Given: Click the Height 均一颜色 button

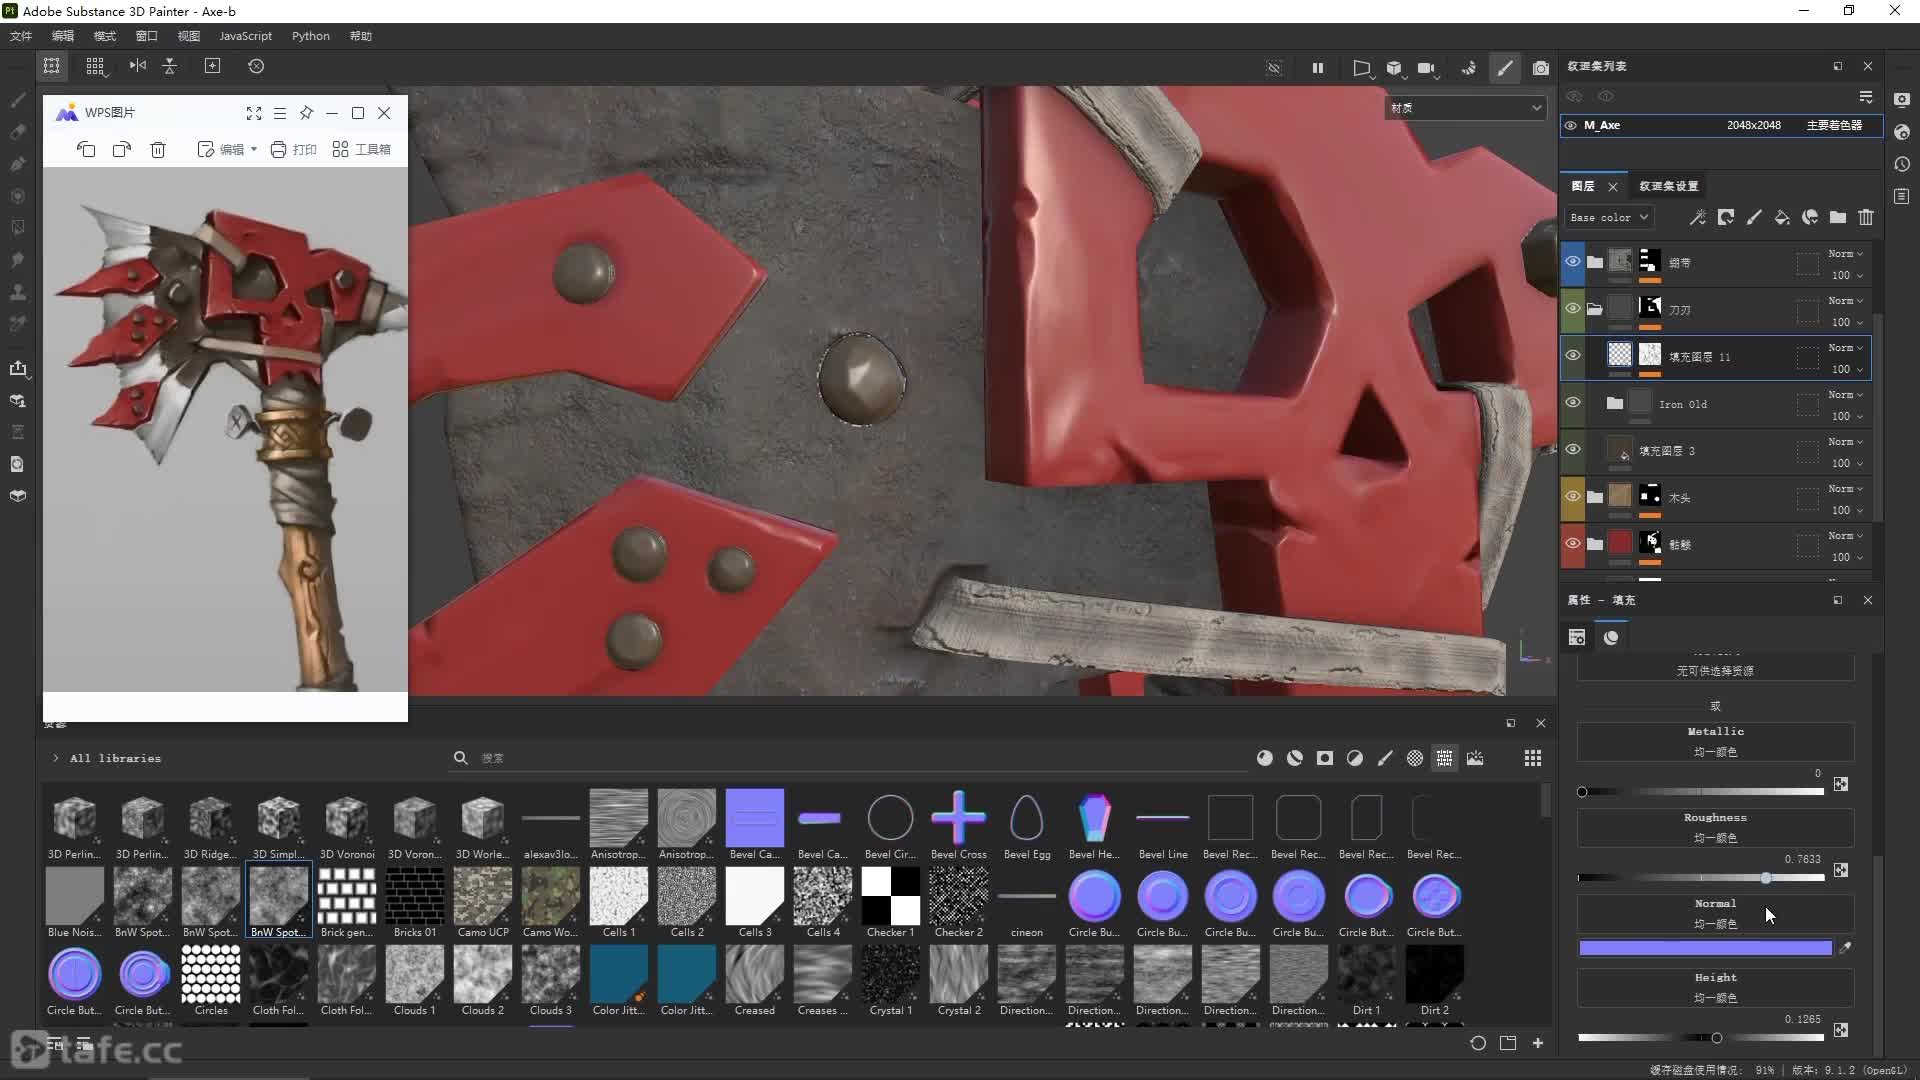Looking at the screenshot, I should 1715,988.
